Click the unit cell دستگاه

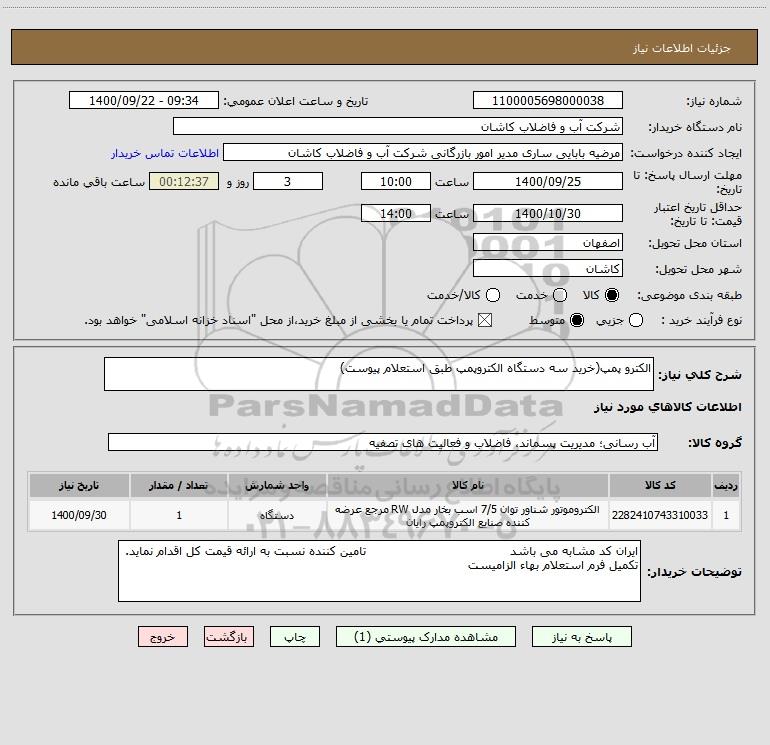pyautogui.click(x=277, y=515)
